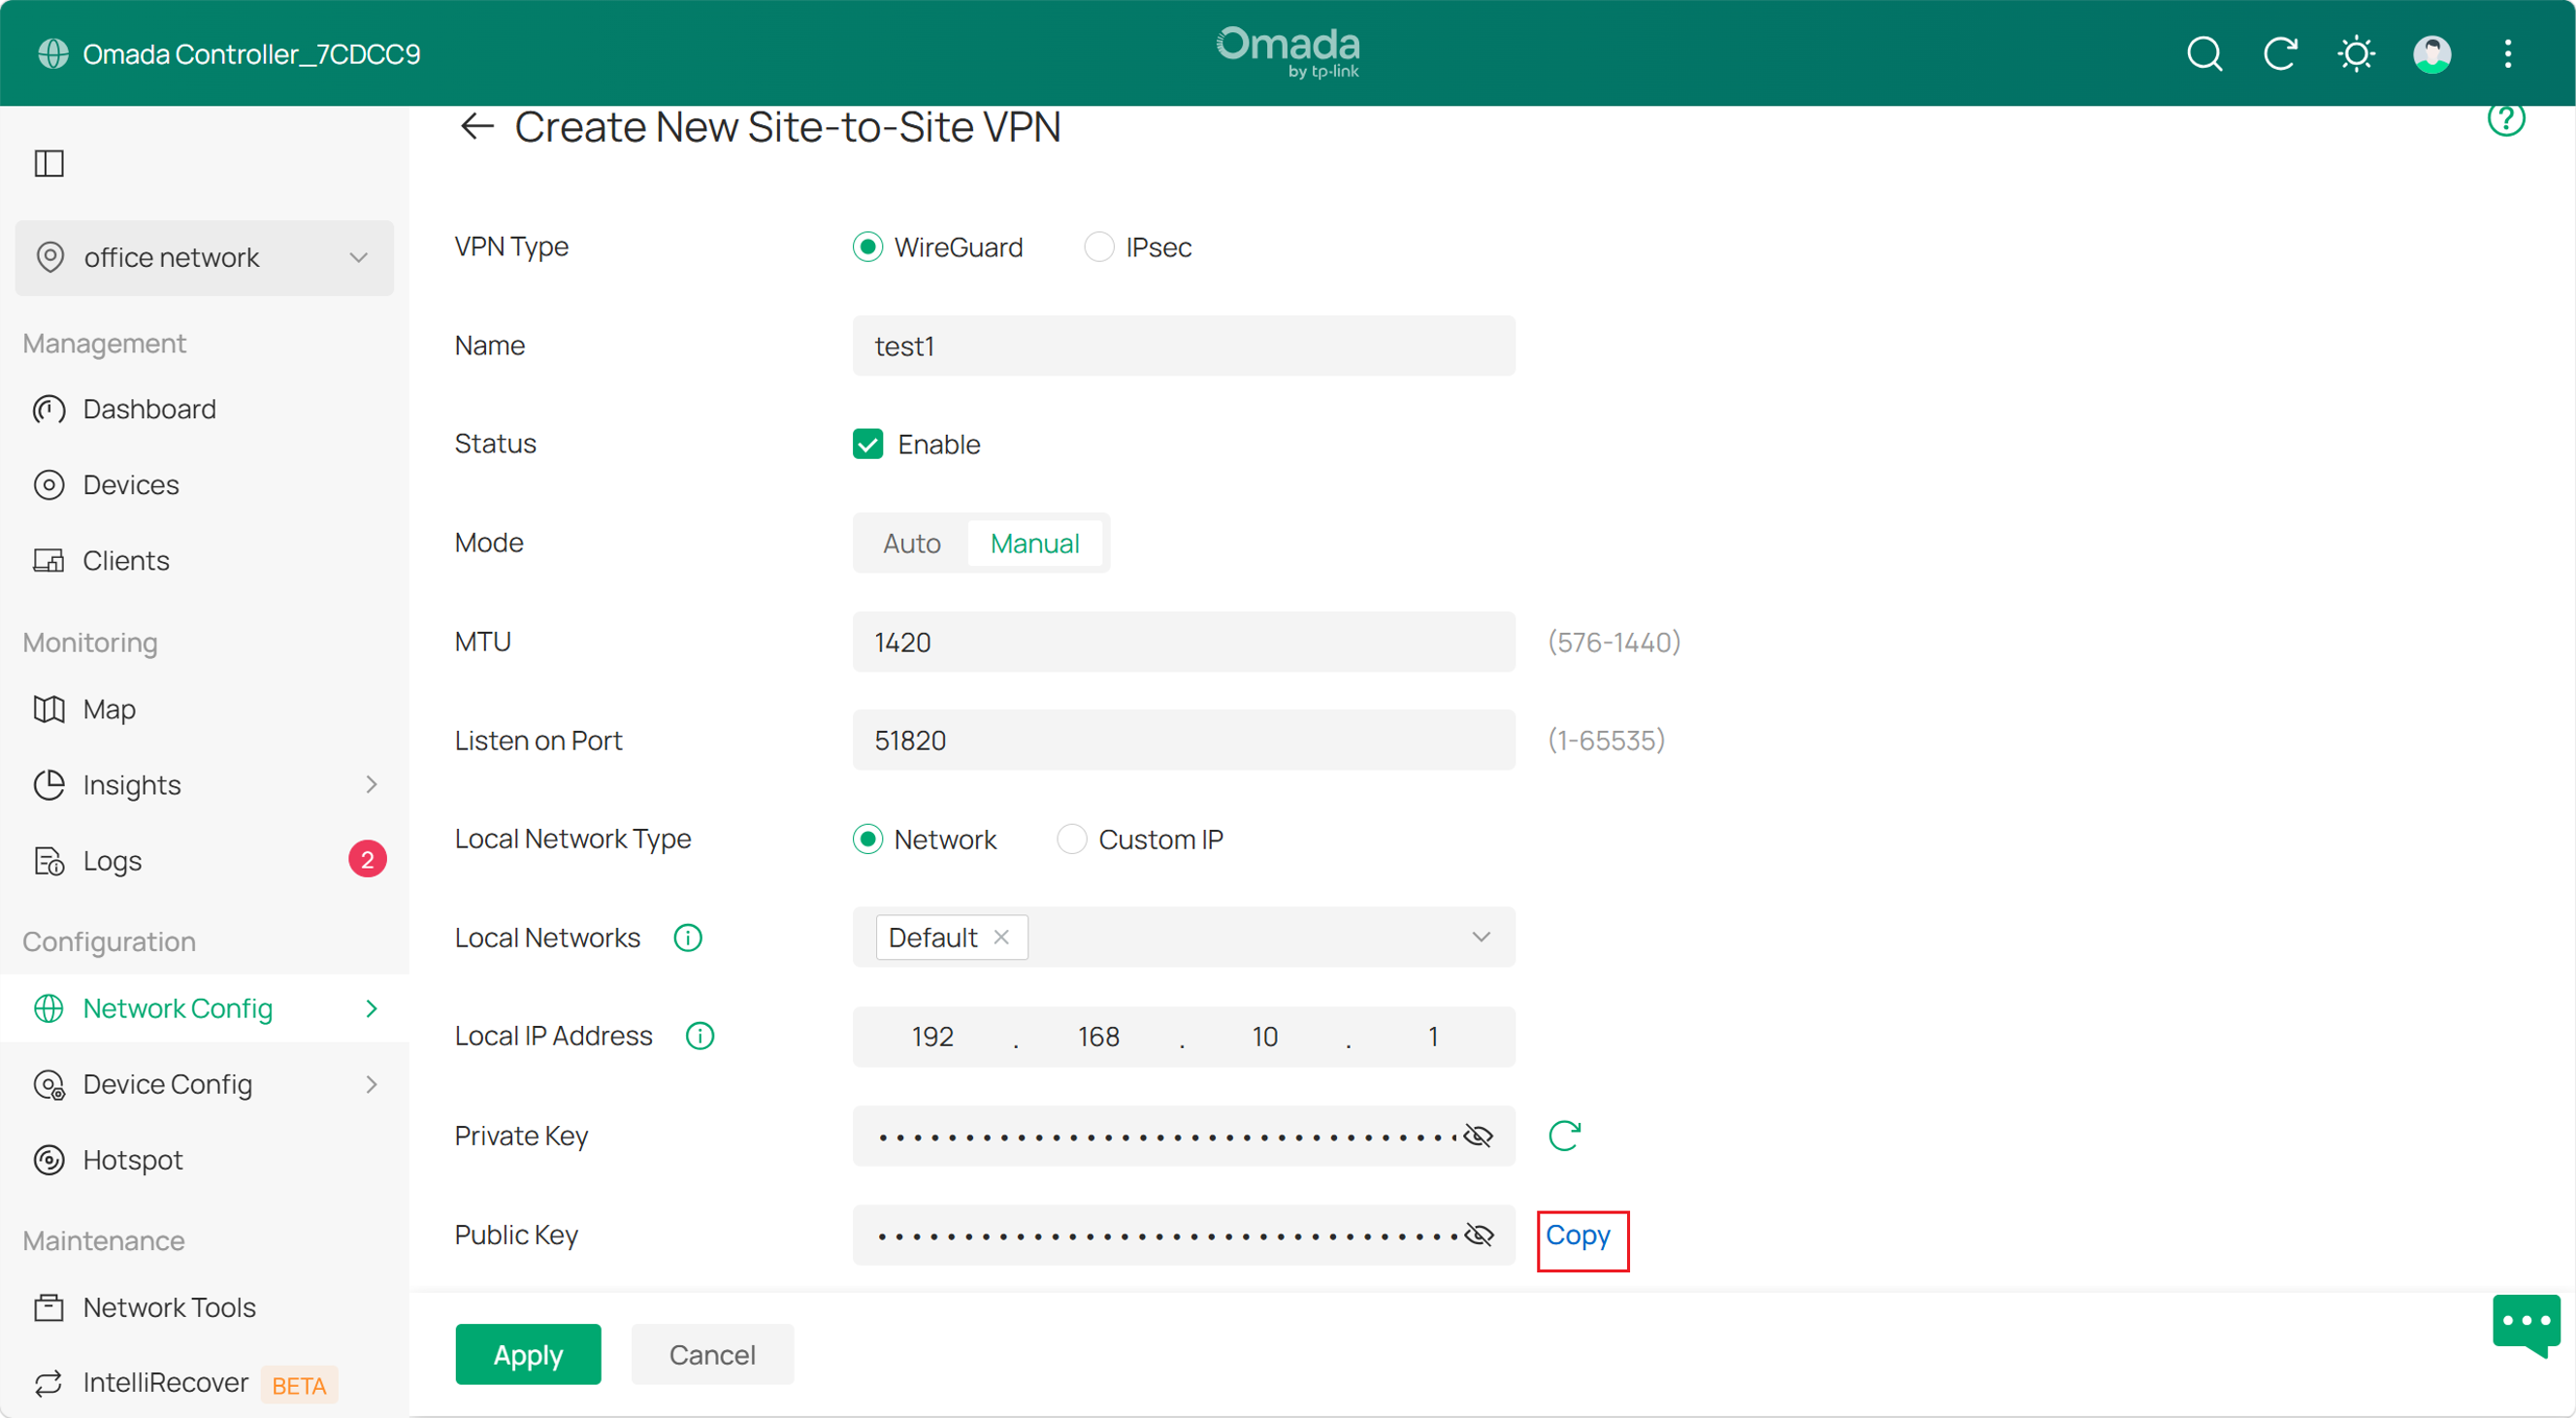
Task: Click Local Networks info icon
Action: click(x=688, y=938)
